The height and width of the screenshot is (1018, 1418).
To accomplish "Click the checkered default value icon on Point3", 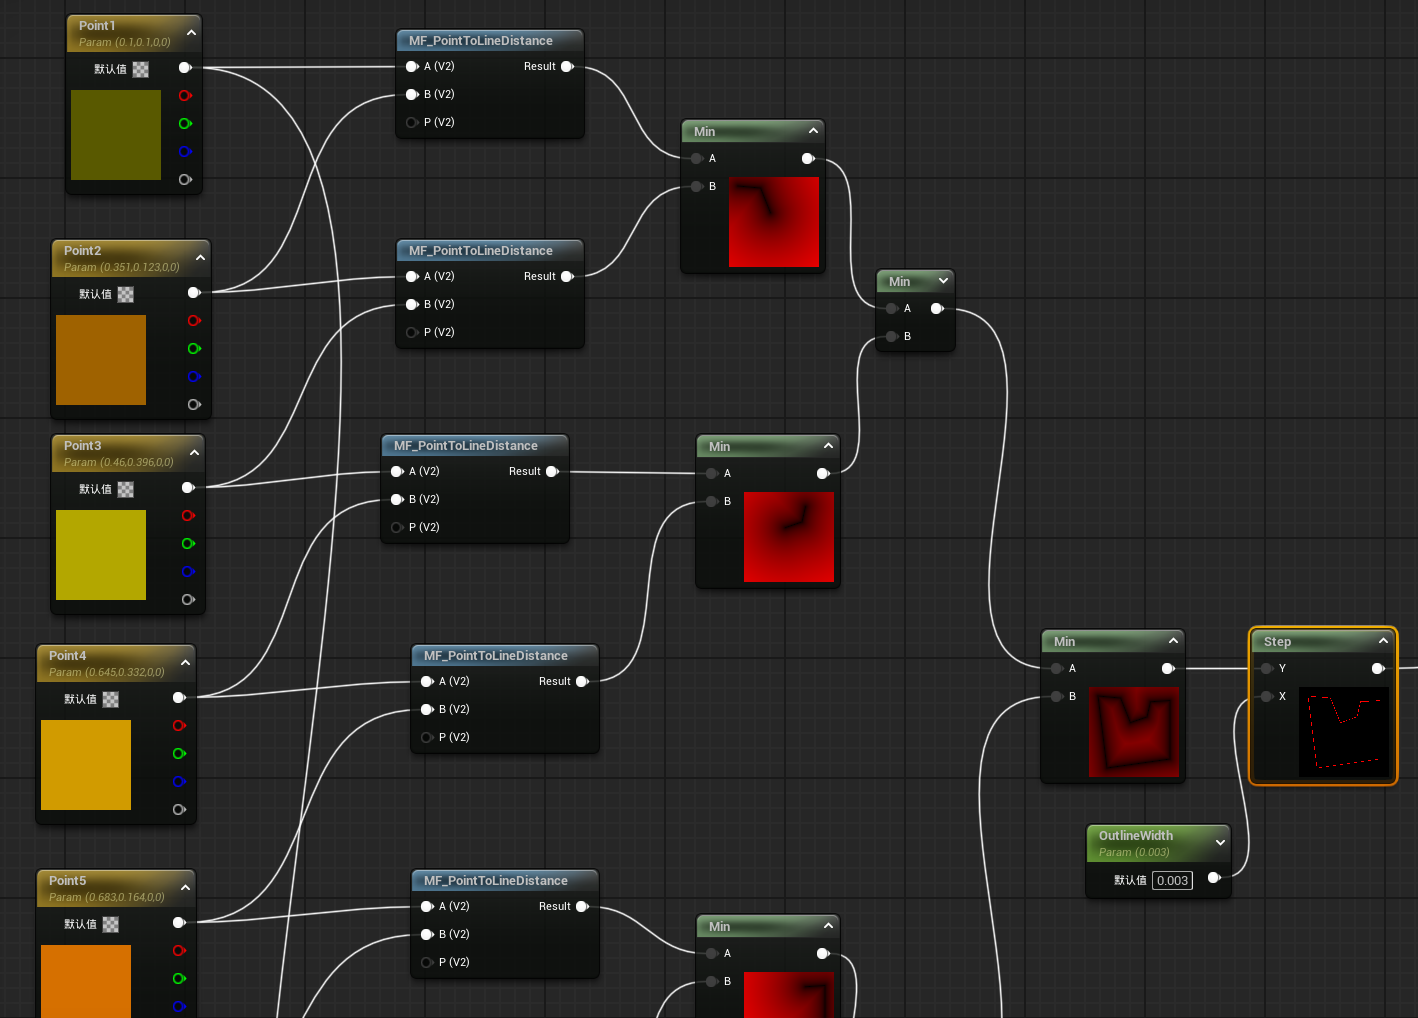I will [126, 489].
